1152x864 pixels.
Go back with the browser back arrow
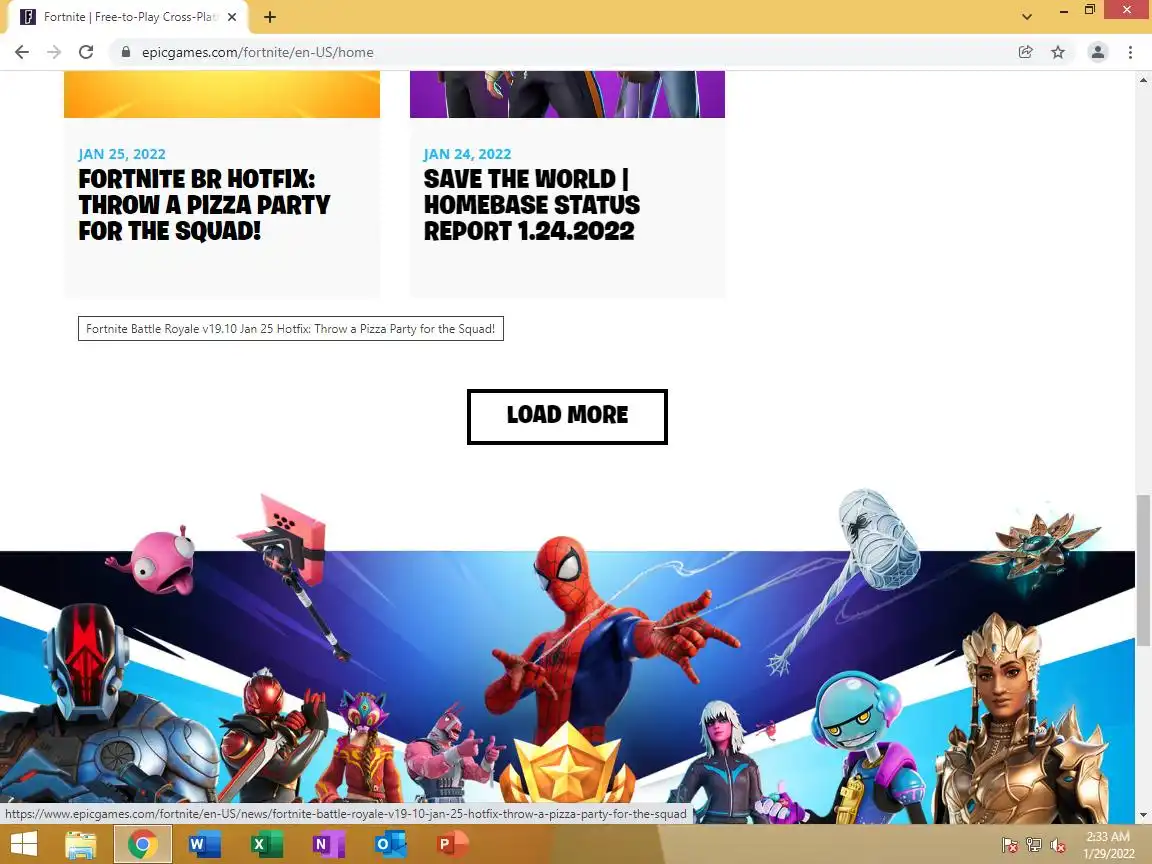click(x=22, y=52)
